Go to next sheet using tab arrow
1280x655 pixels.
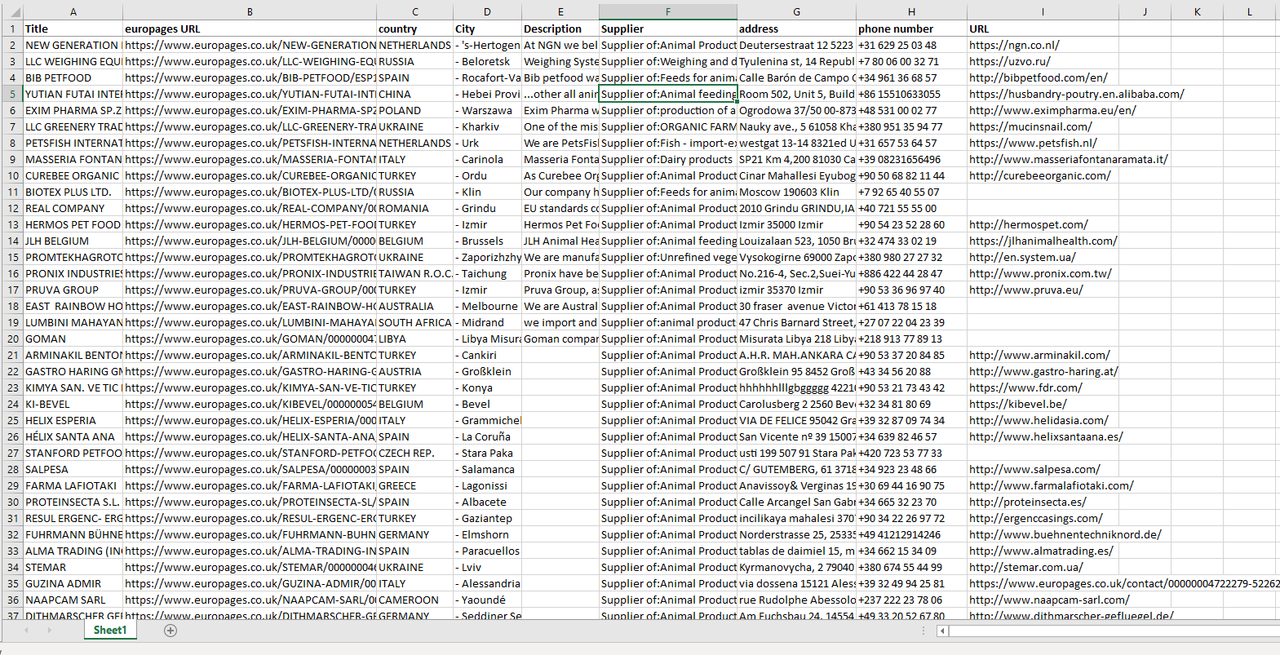pos(51,630)
